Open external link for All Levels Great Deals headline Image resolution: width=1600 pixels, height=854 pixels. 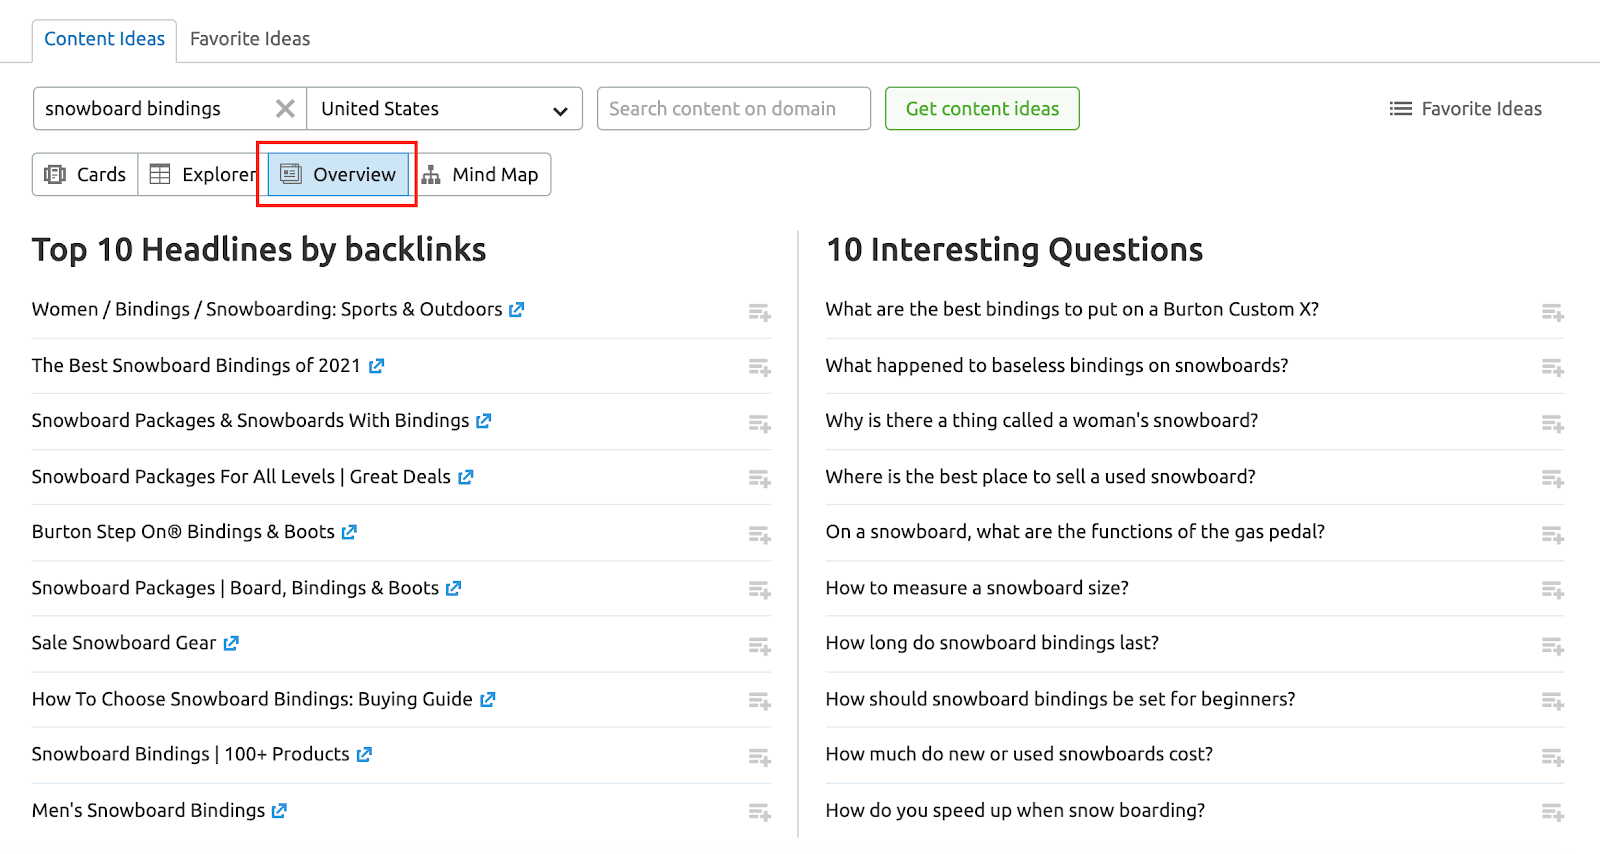[x=466, y=477]
